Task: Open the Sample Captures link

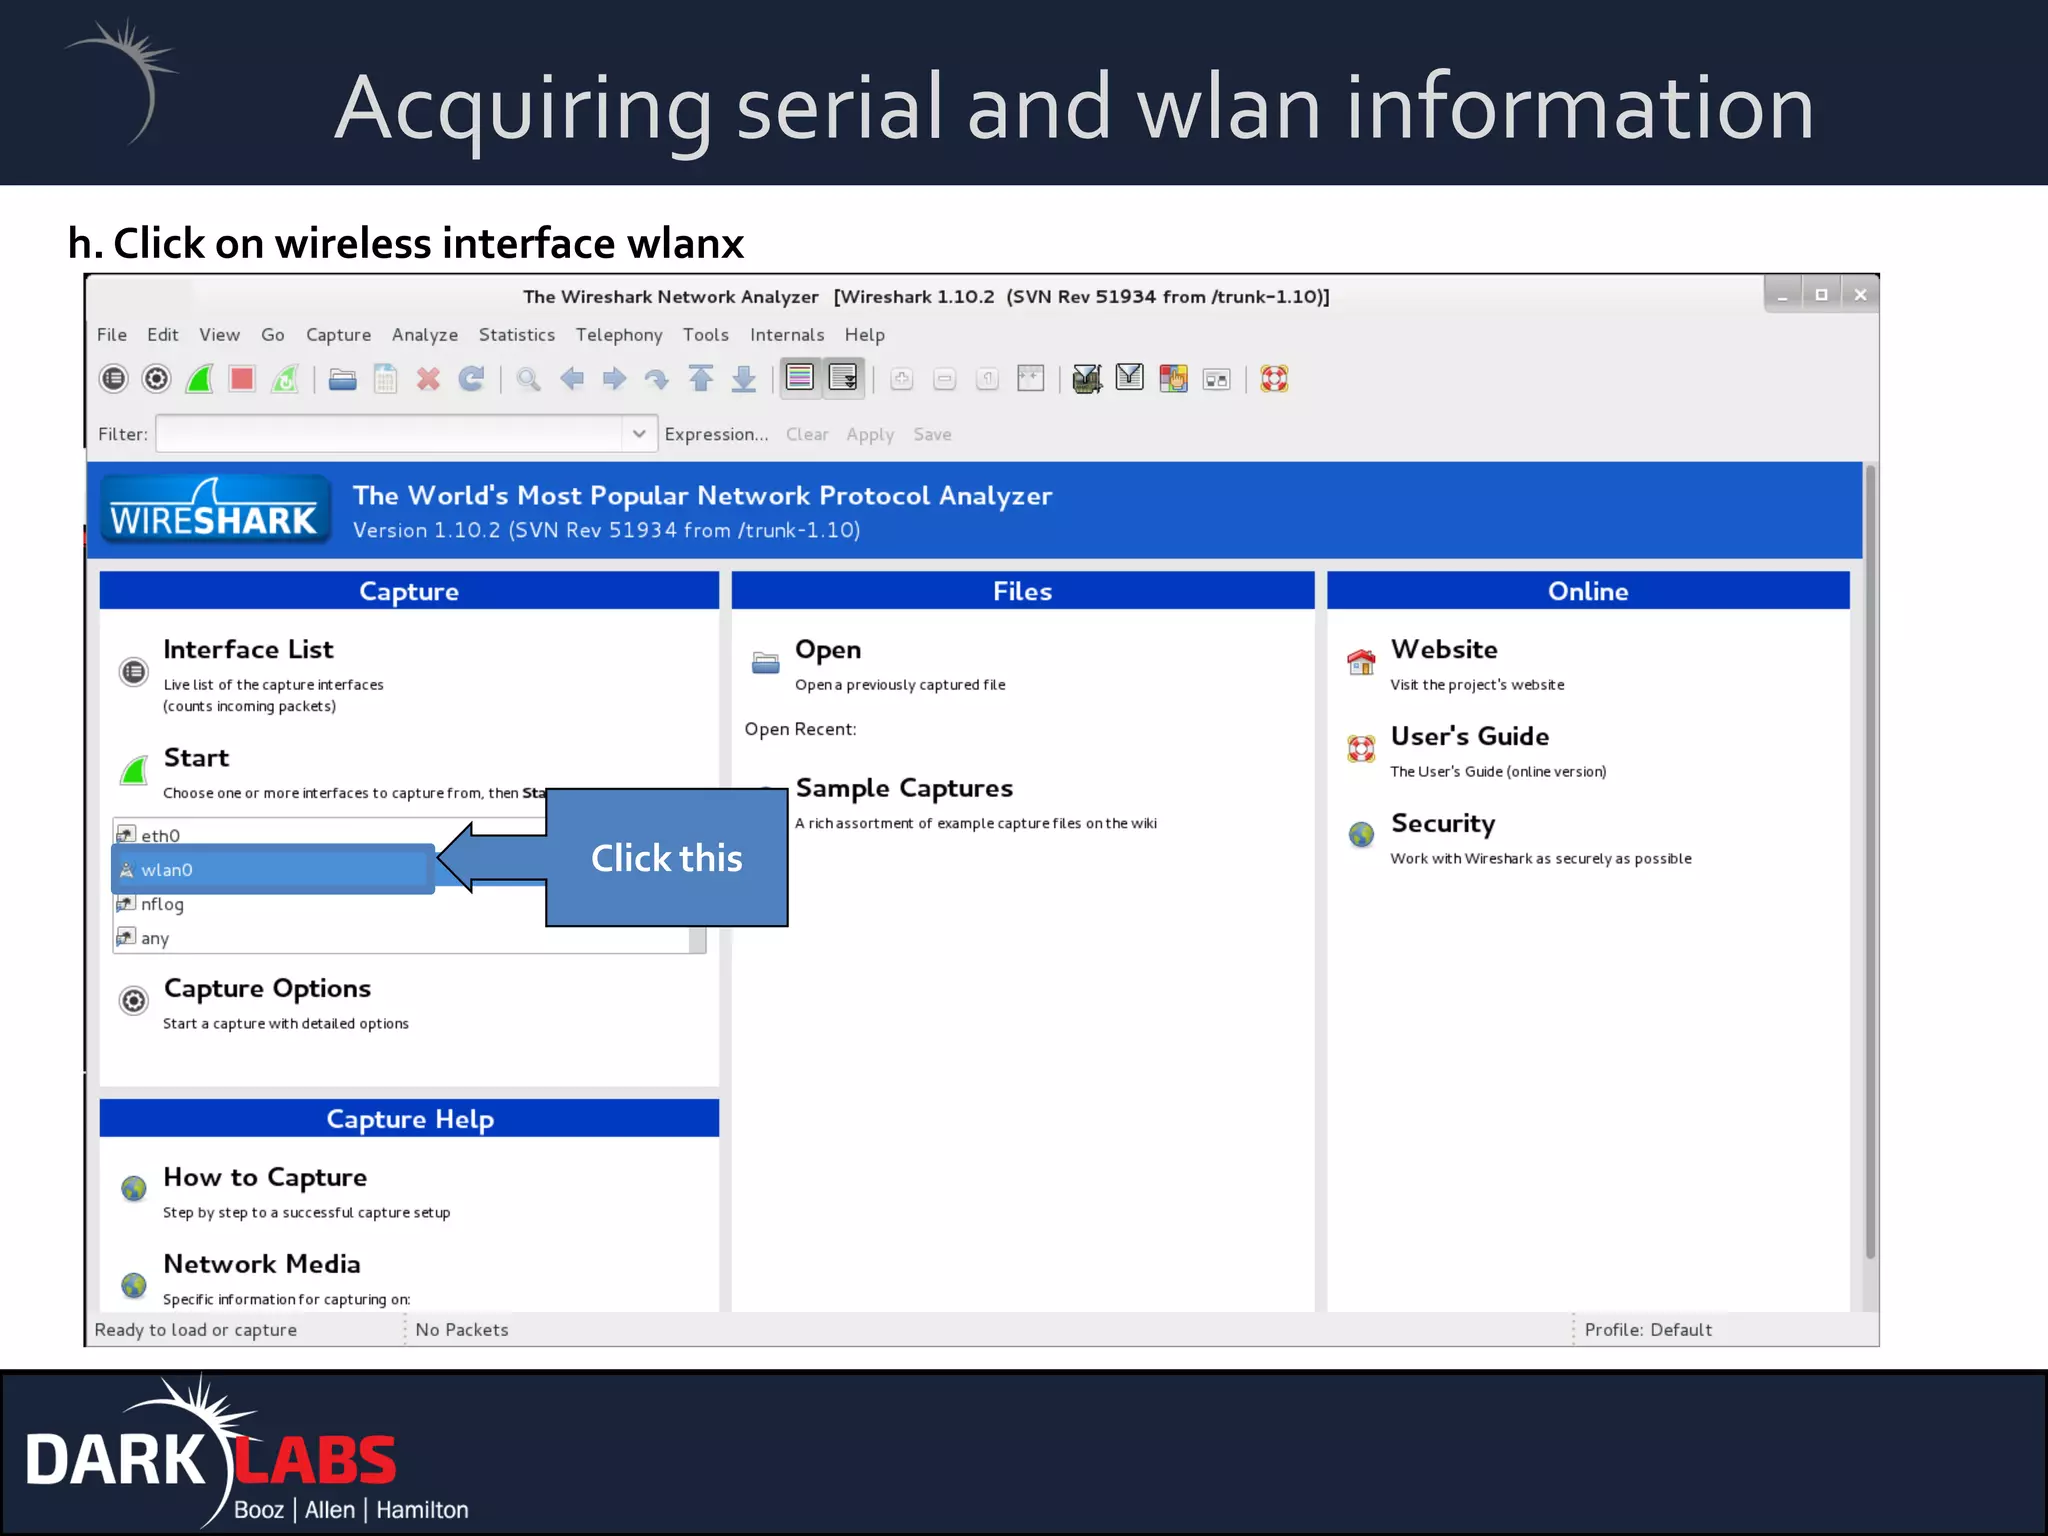Action: (x=904, y=788)
